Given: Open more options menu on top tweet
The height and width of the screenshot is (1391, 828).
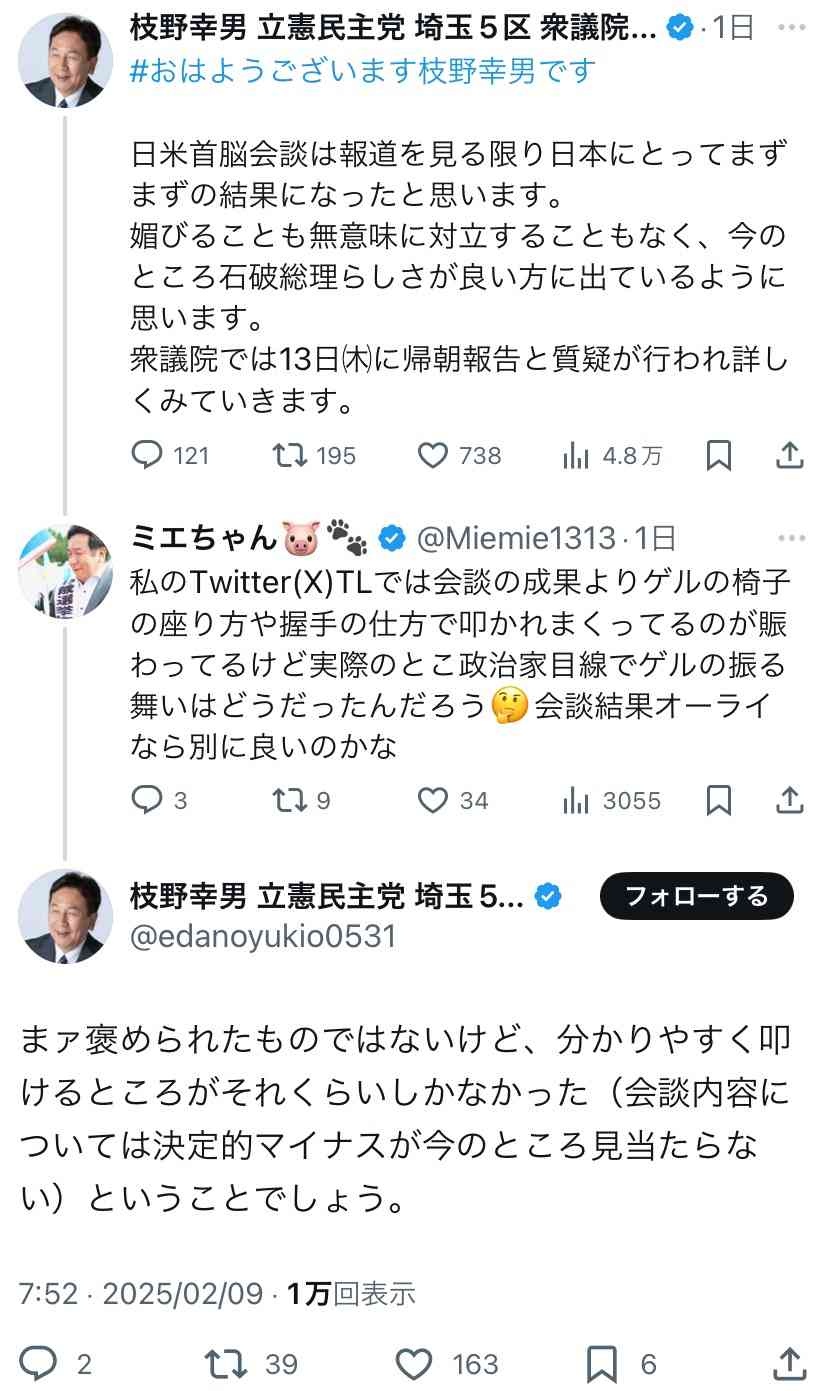Looking at the screenshot, I should [x=791, y=30].
